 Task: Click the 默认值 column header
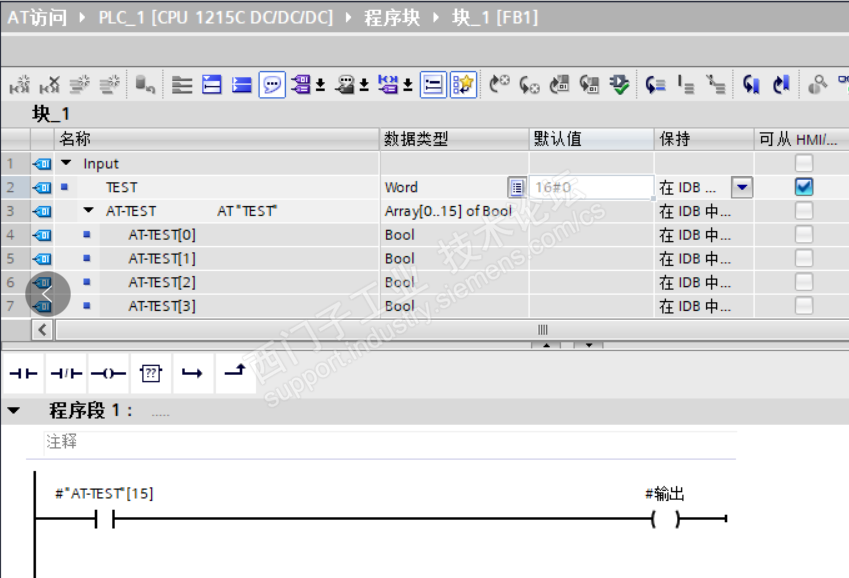[591, 139]
